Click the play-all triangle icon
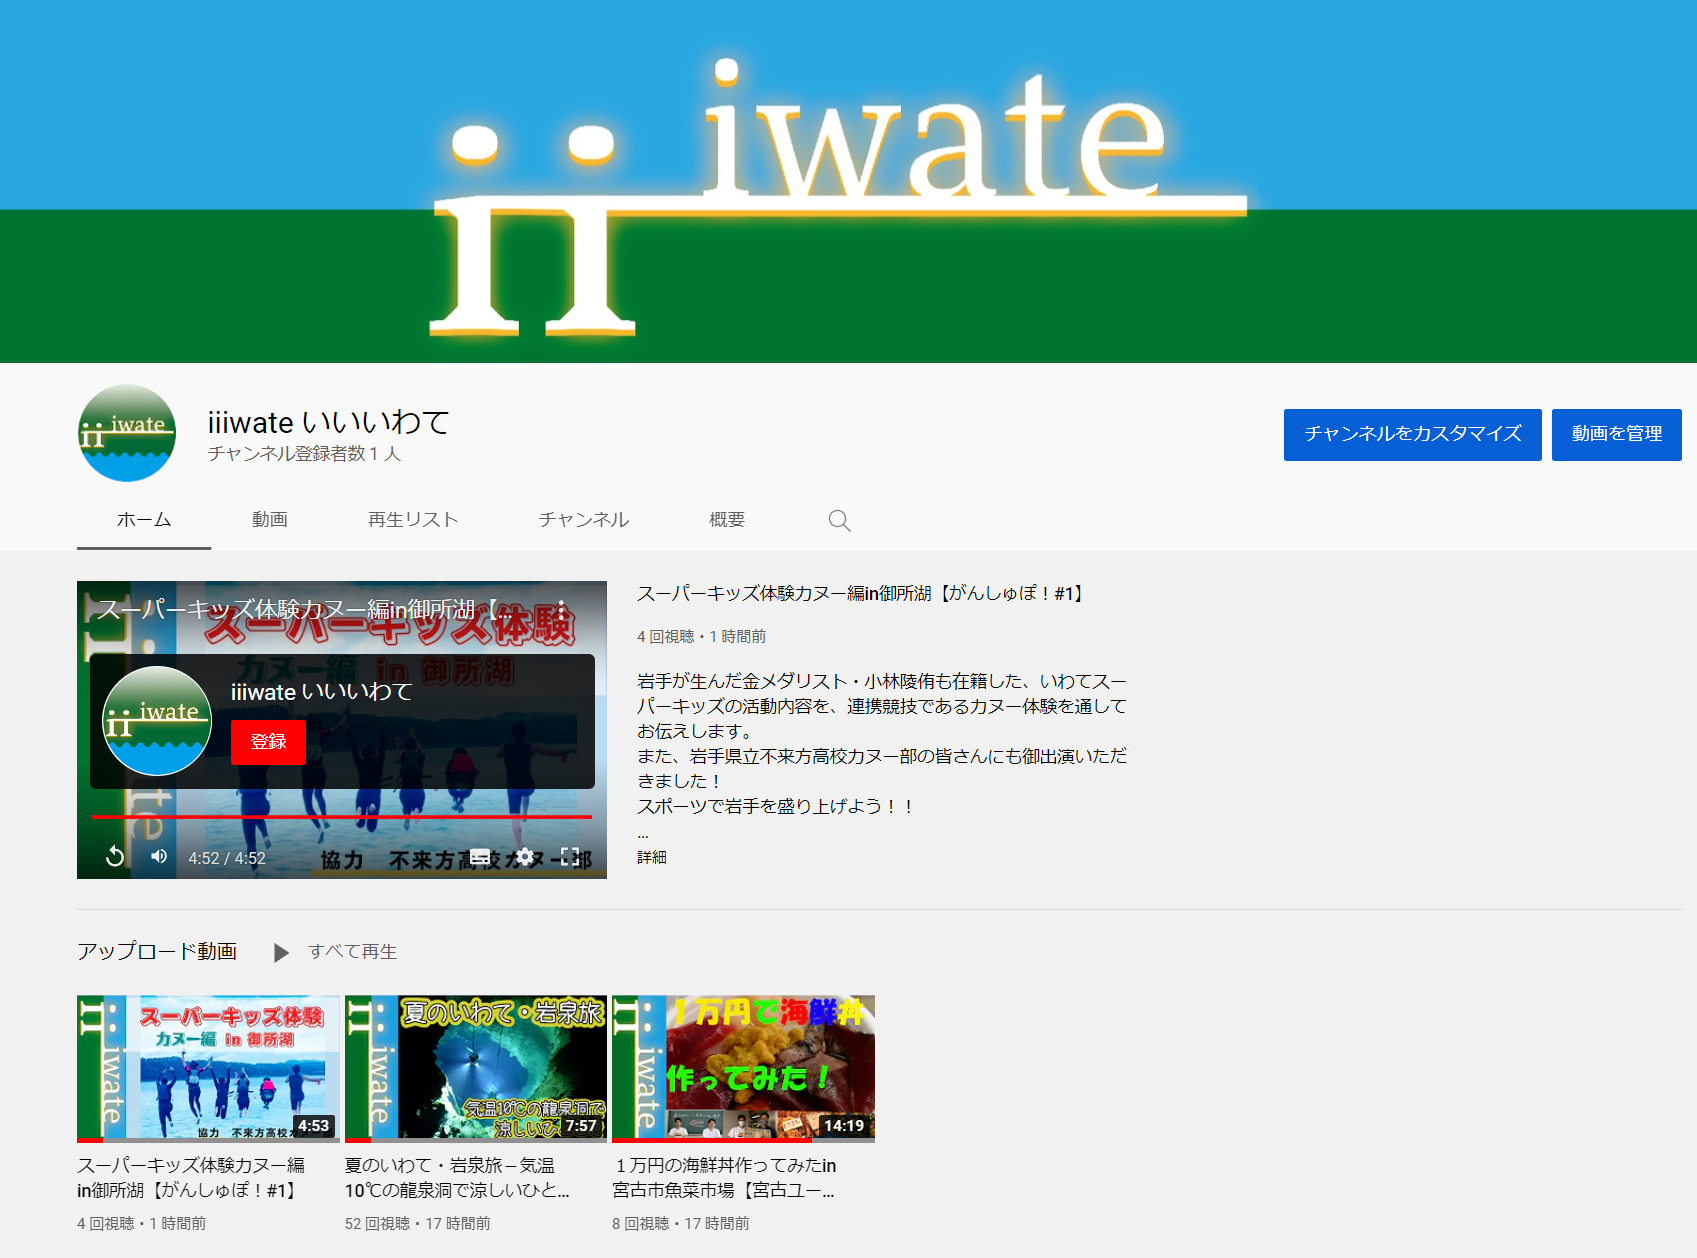Viewport: 1697px width, 1258px height. point(281,952)
